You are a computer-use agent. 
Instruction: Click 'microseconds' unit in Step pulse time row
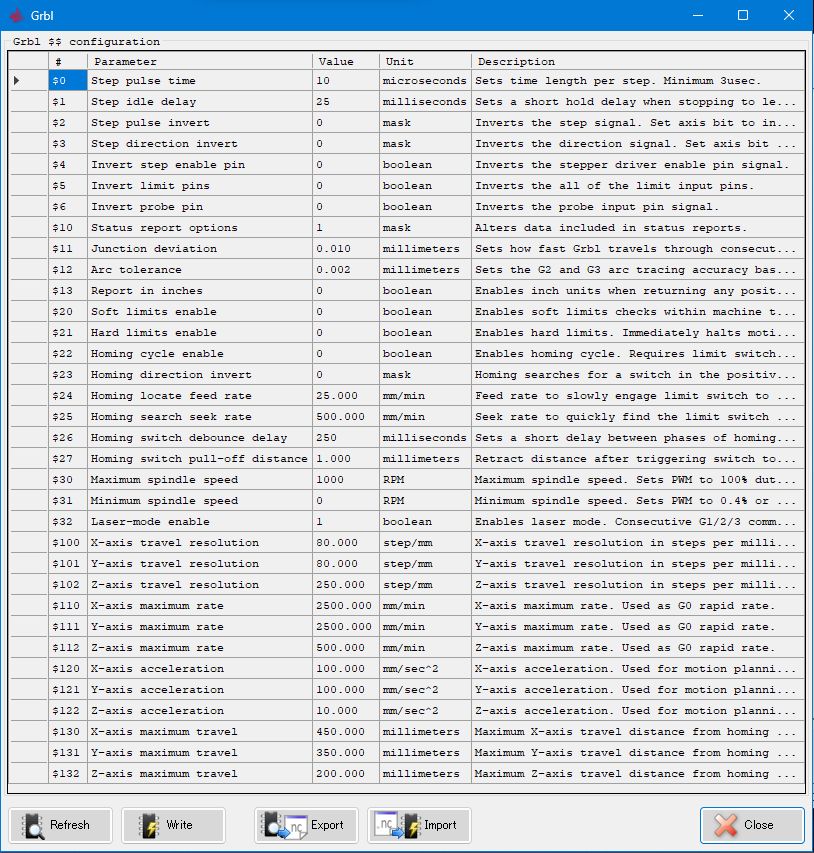point(424,81)
